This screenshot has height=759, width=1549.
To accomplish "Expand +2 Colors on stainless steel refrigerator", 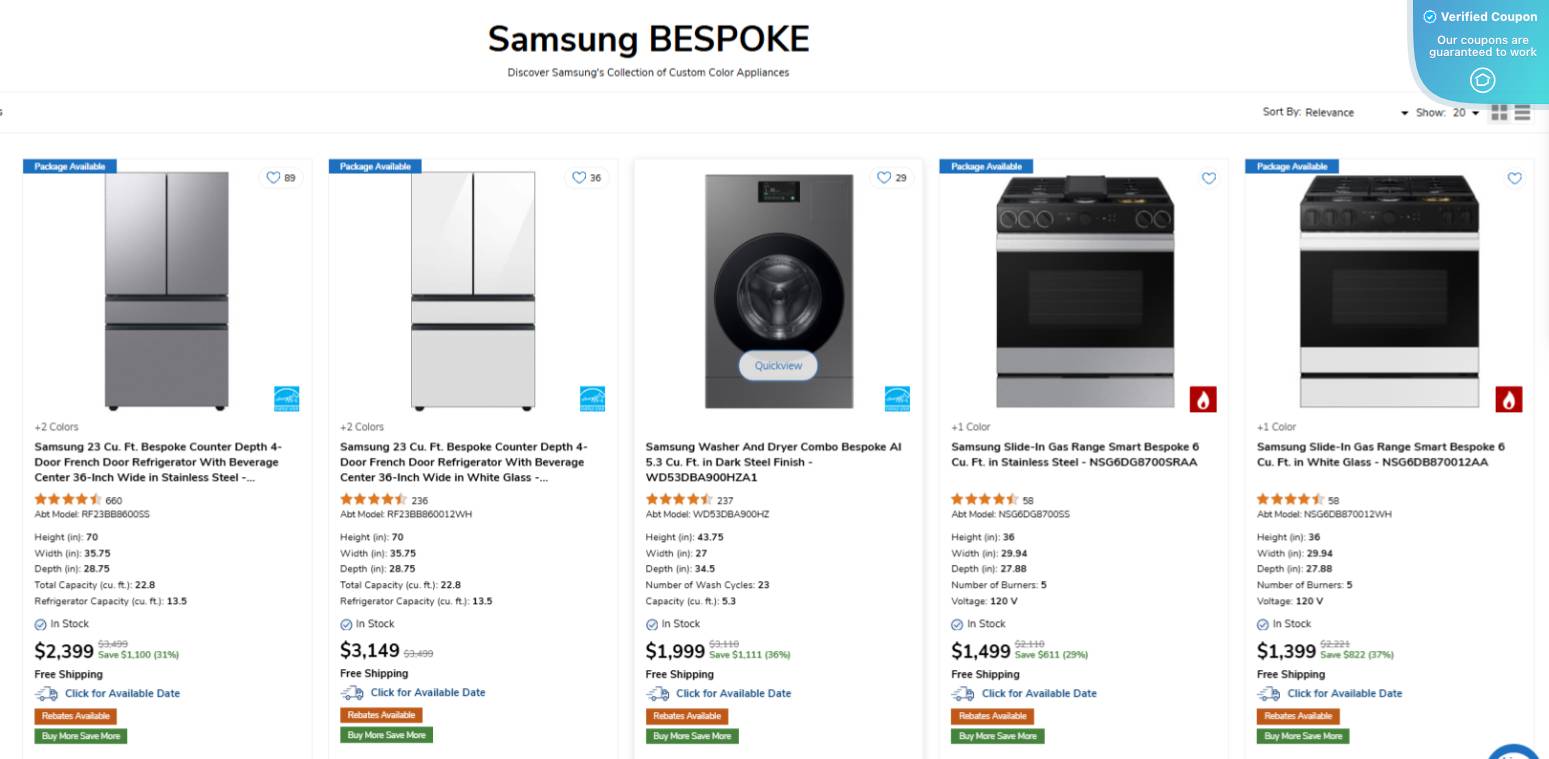I will [56, 427].
